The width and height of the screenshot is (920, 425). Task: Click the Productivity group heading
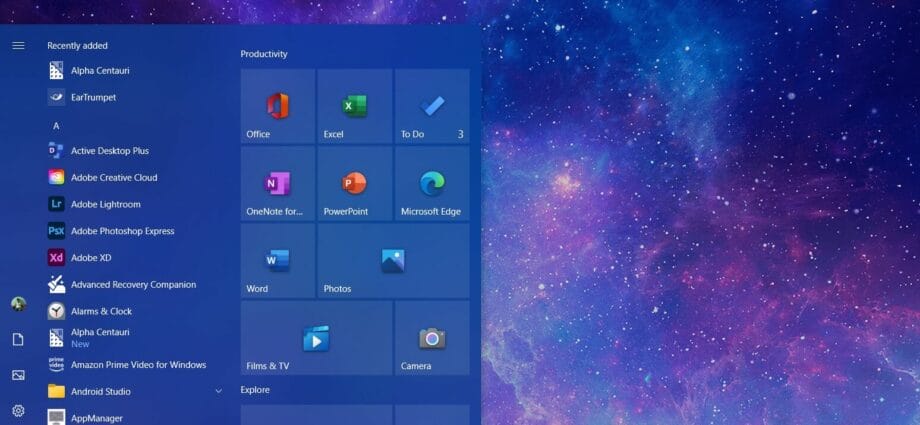click(264, 54)
